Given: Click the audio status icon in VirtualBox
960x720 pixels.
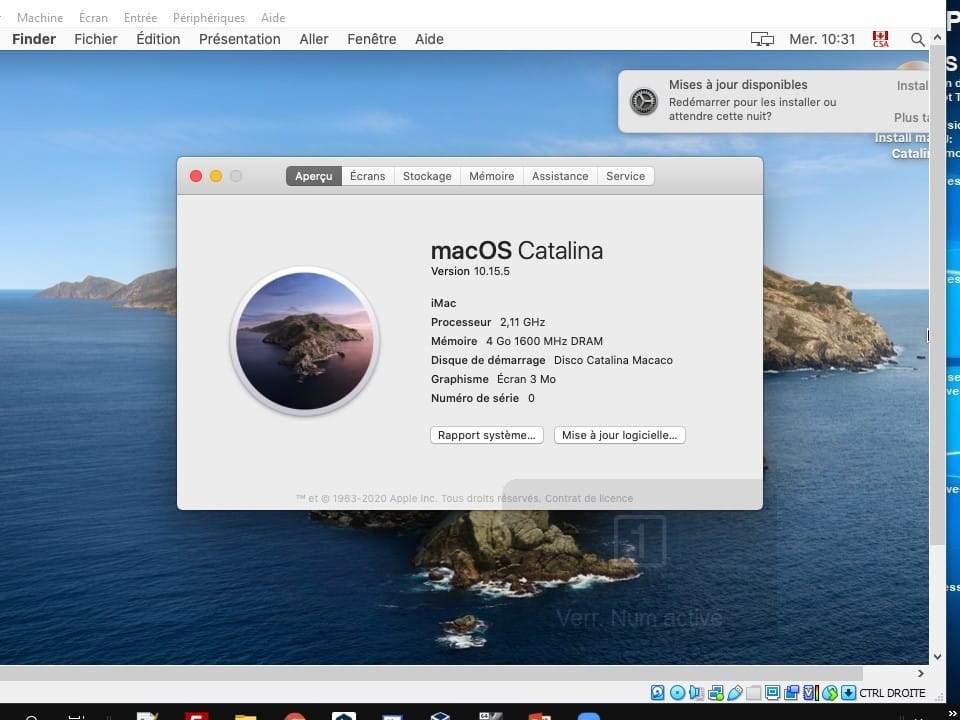Looking at the screenshot, I should (x=696, y=693).
